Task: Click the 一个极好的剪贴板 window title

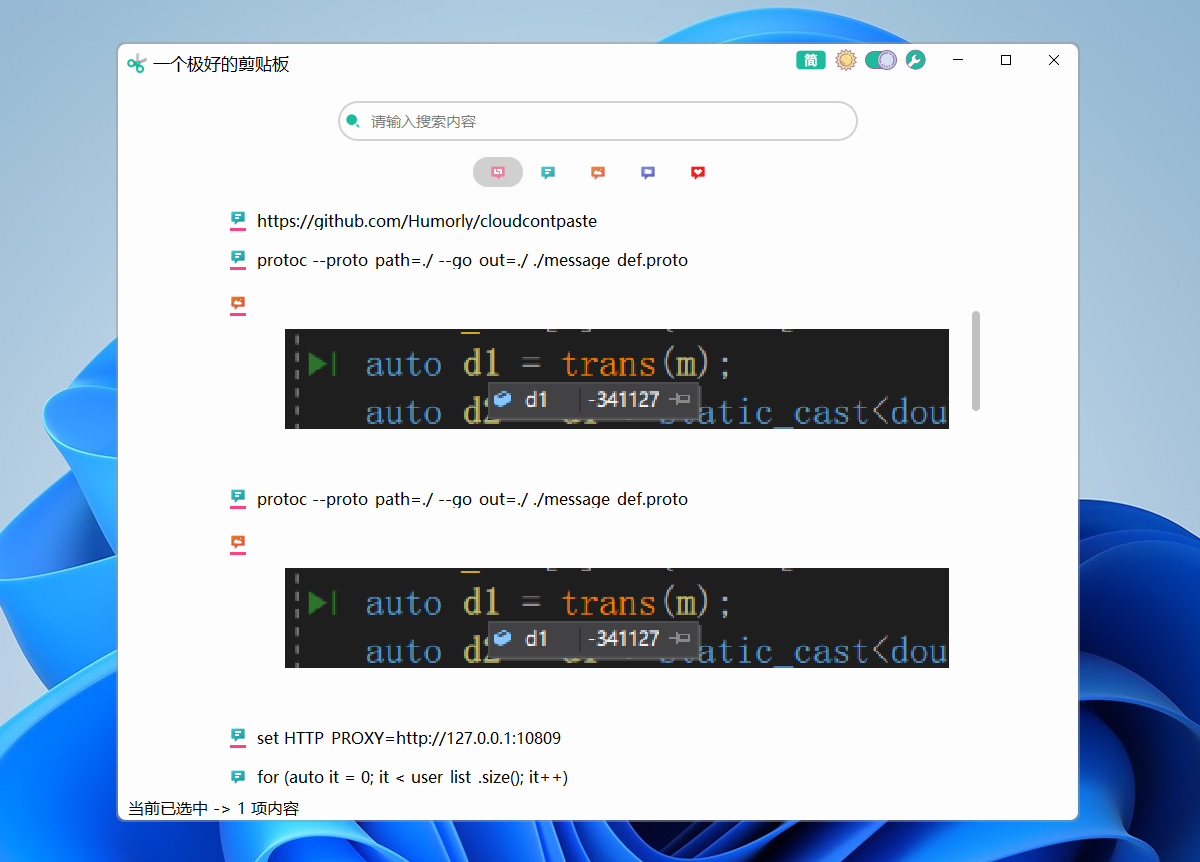Action: click(221, 64)
